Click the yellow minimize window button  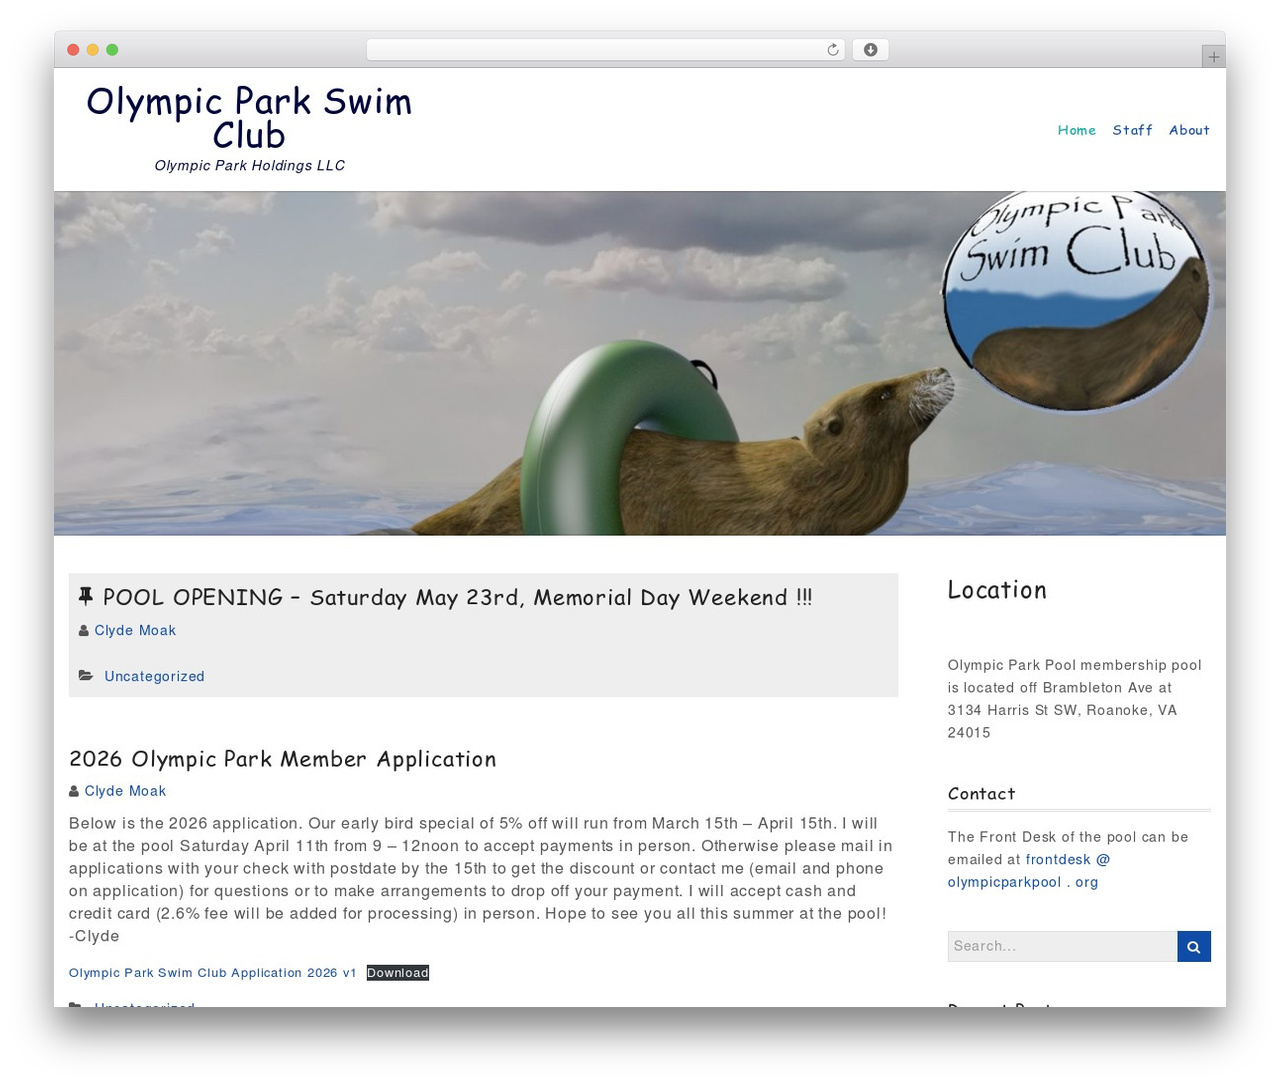point(93,50)
